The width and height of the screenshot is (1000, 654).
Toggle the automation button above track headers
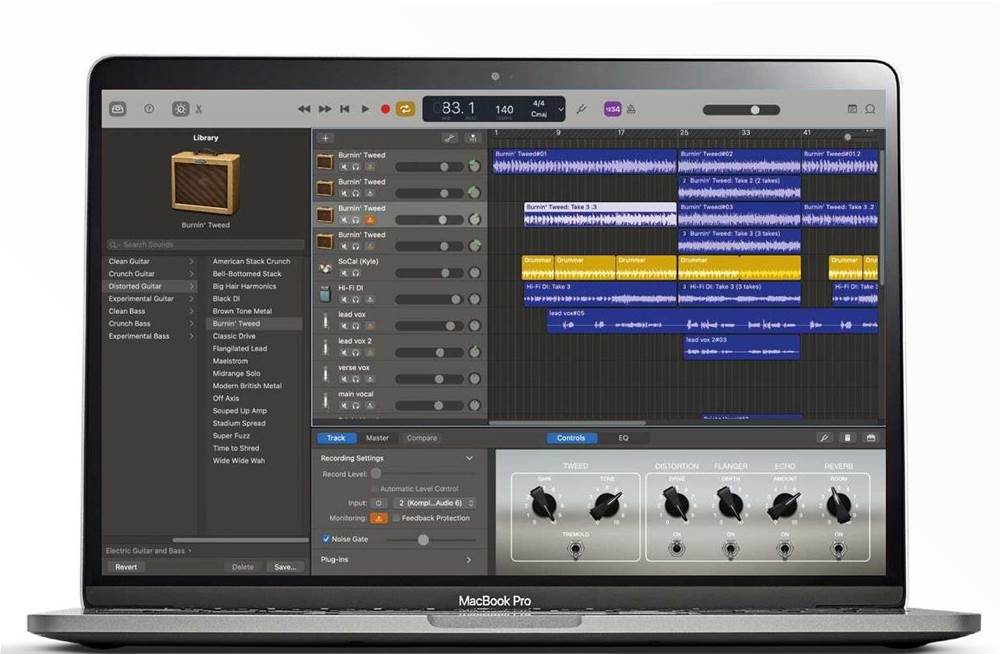click(x=450, y=138)
